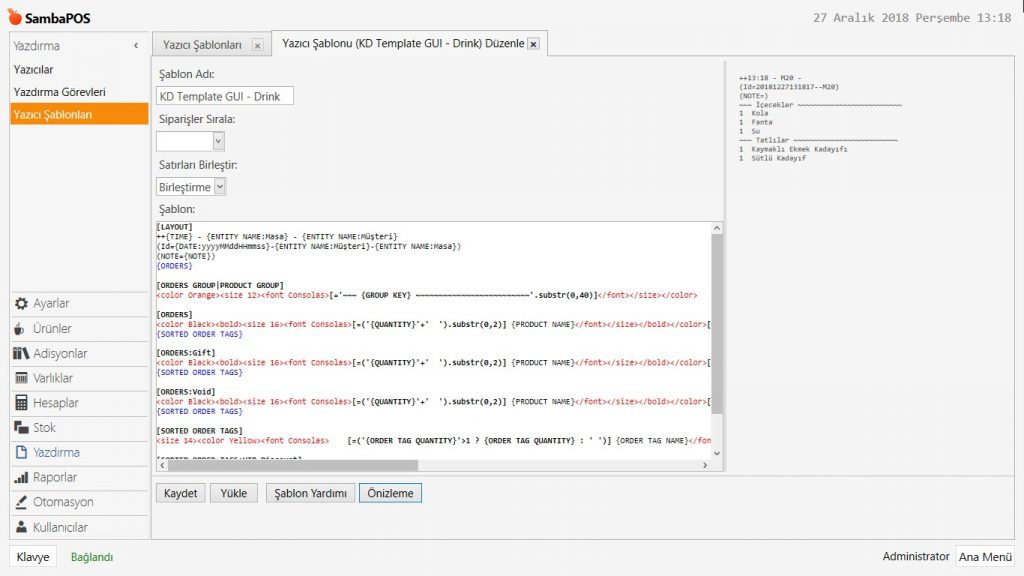1024x576 pixels.
Task: Open Adisyonlar tickets icon
Action: click(20, 354)
